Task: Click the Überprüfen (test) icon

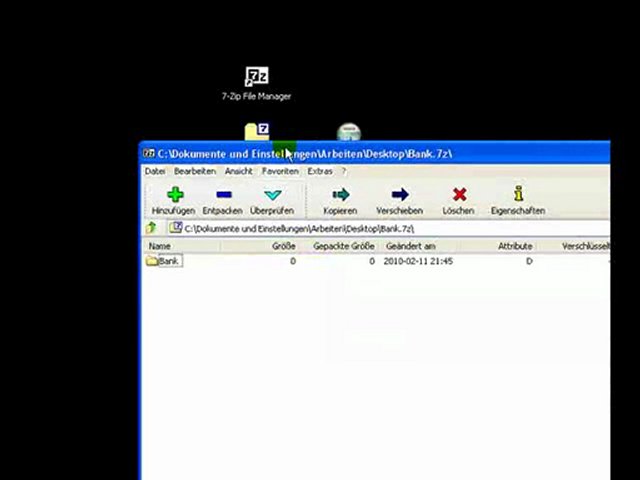Action: [x=272, y=195]
